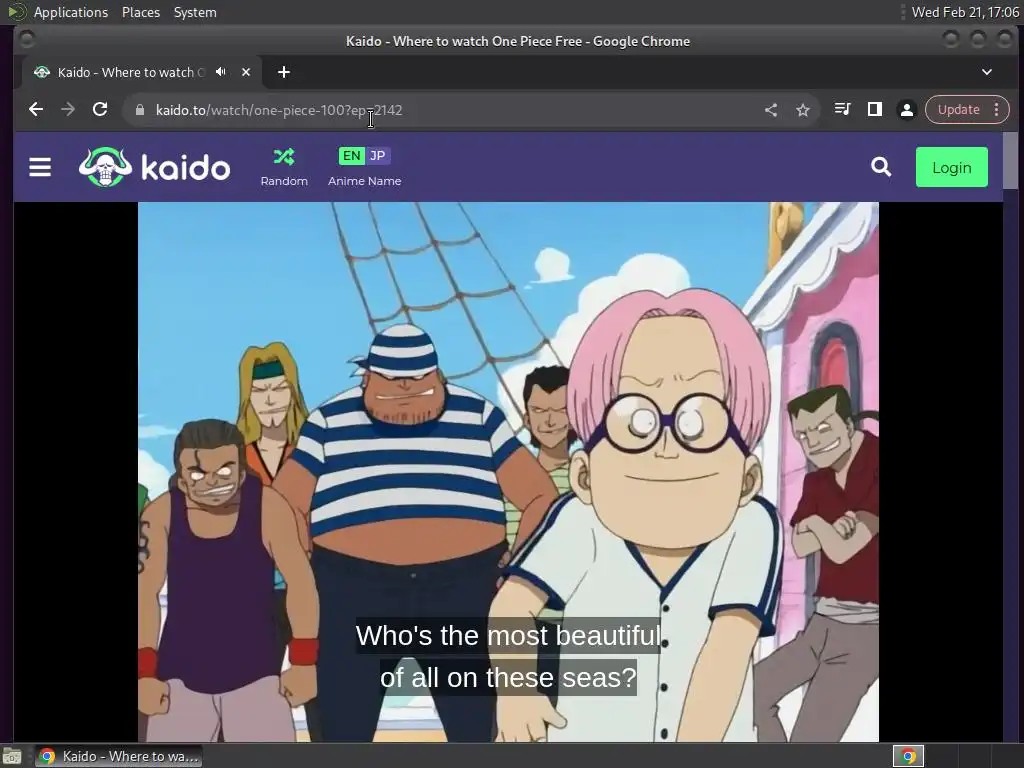The height and width of the screenshot is (768, 1024).
Task: Switch anime names to JP
Action: 377,155
